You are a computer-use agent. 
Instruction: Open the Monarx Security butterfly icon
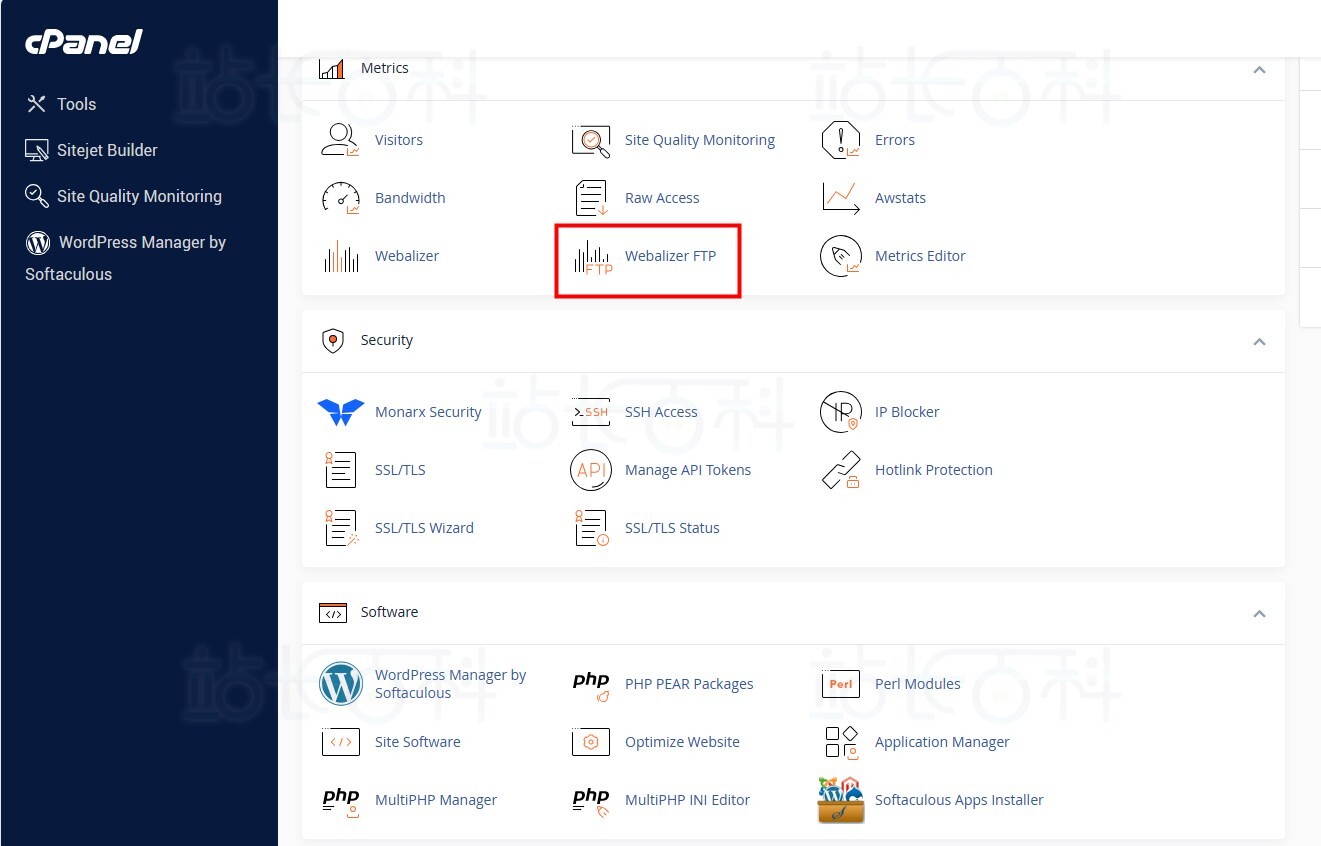click(x=341, y=412)
